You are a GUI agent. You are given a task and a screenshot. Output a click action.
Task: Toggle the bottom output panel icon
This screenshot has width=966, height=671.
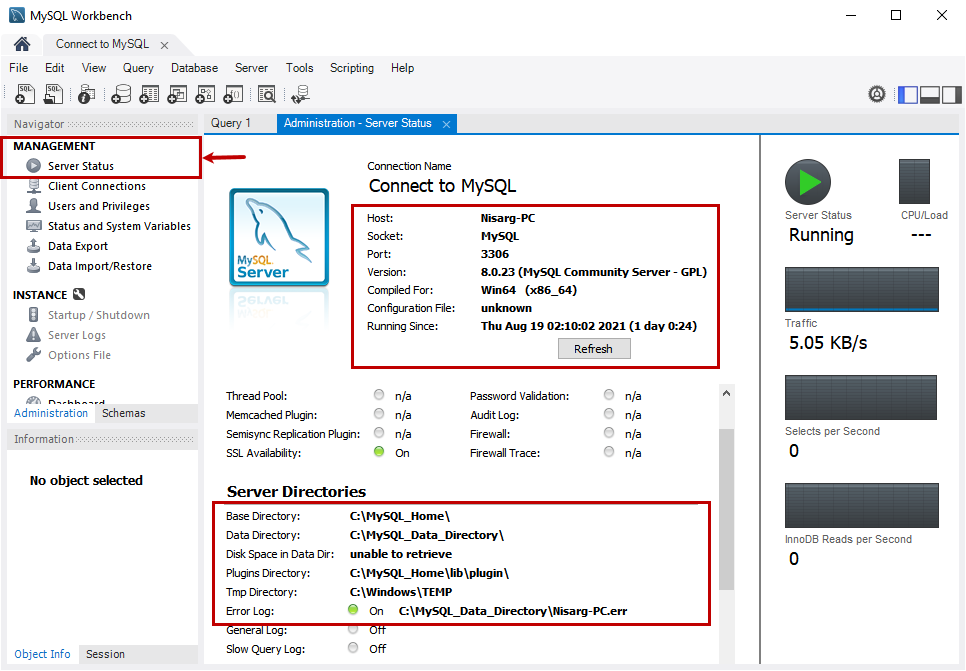pos(929,95)
